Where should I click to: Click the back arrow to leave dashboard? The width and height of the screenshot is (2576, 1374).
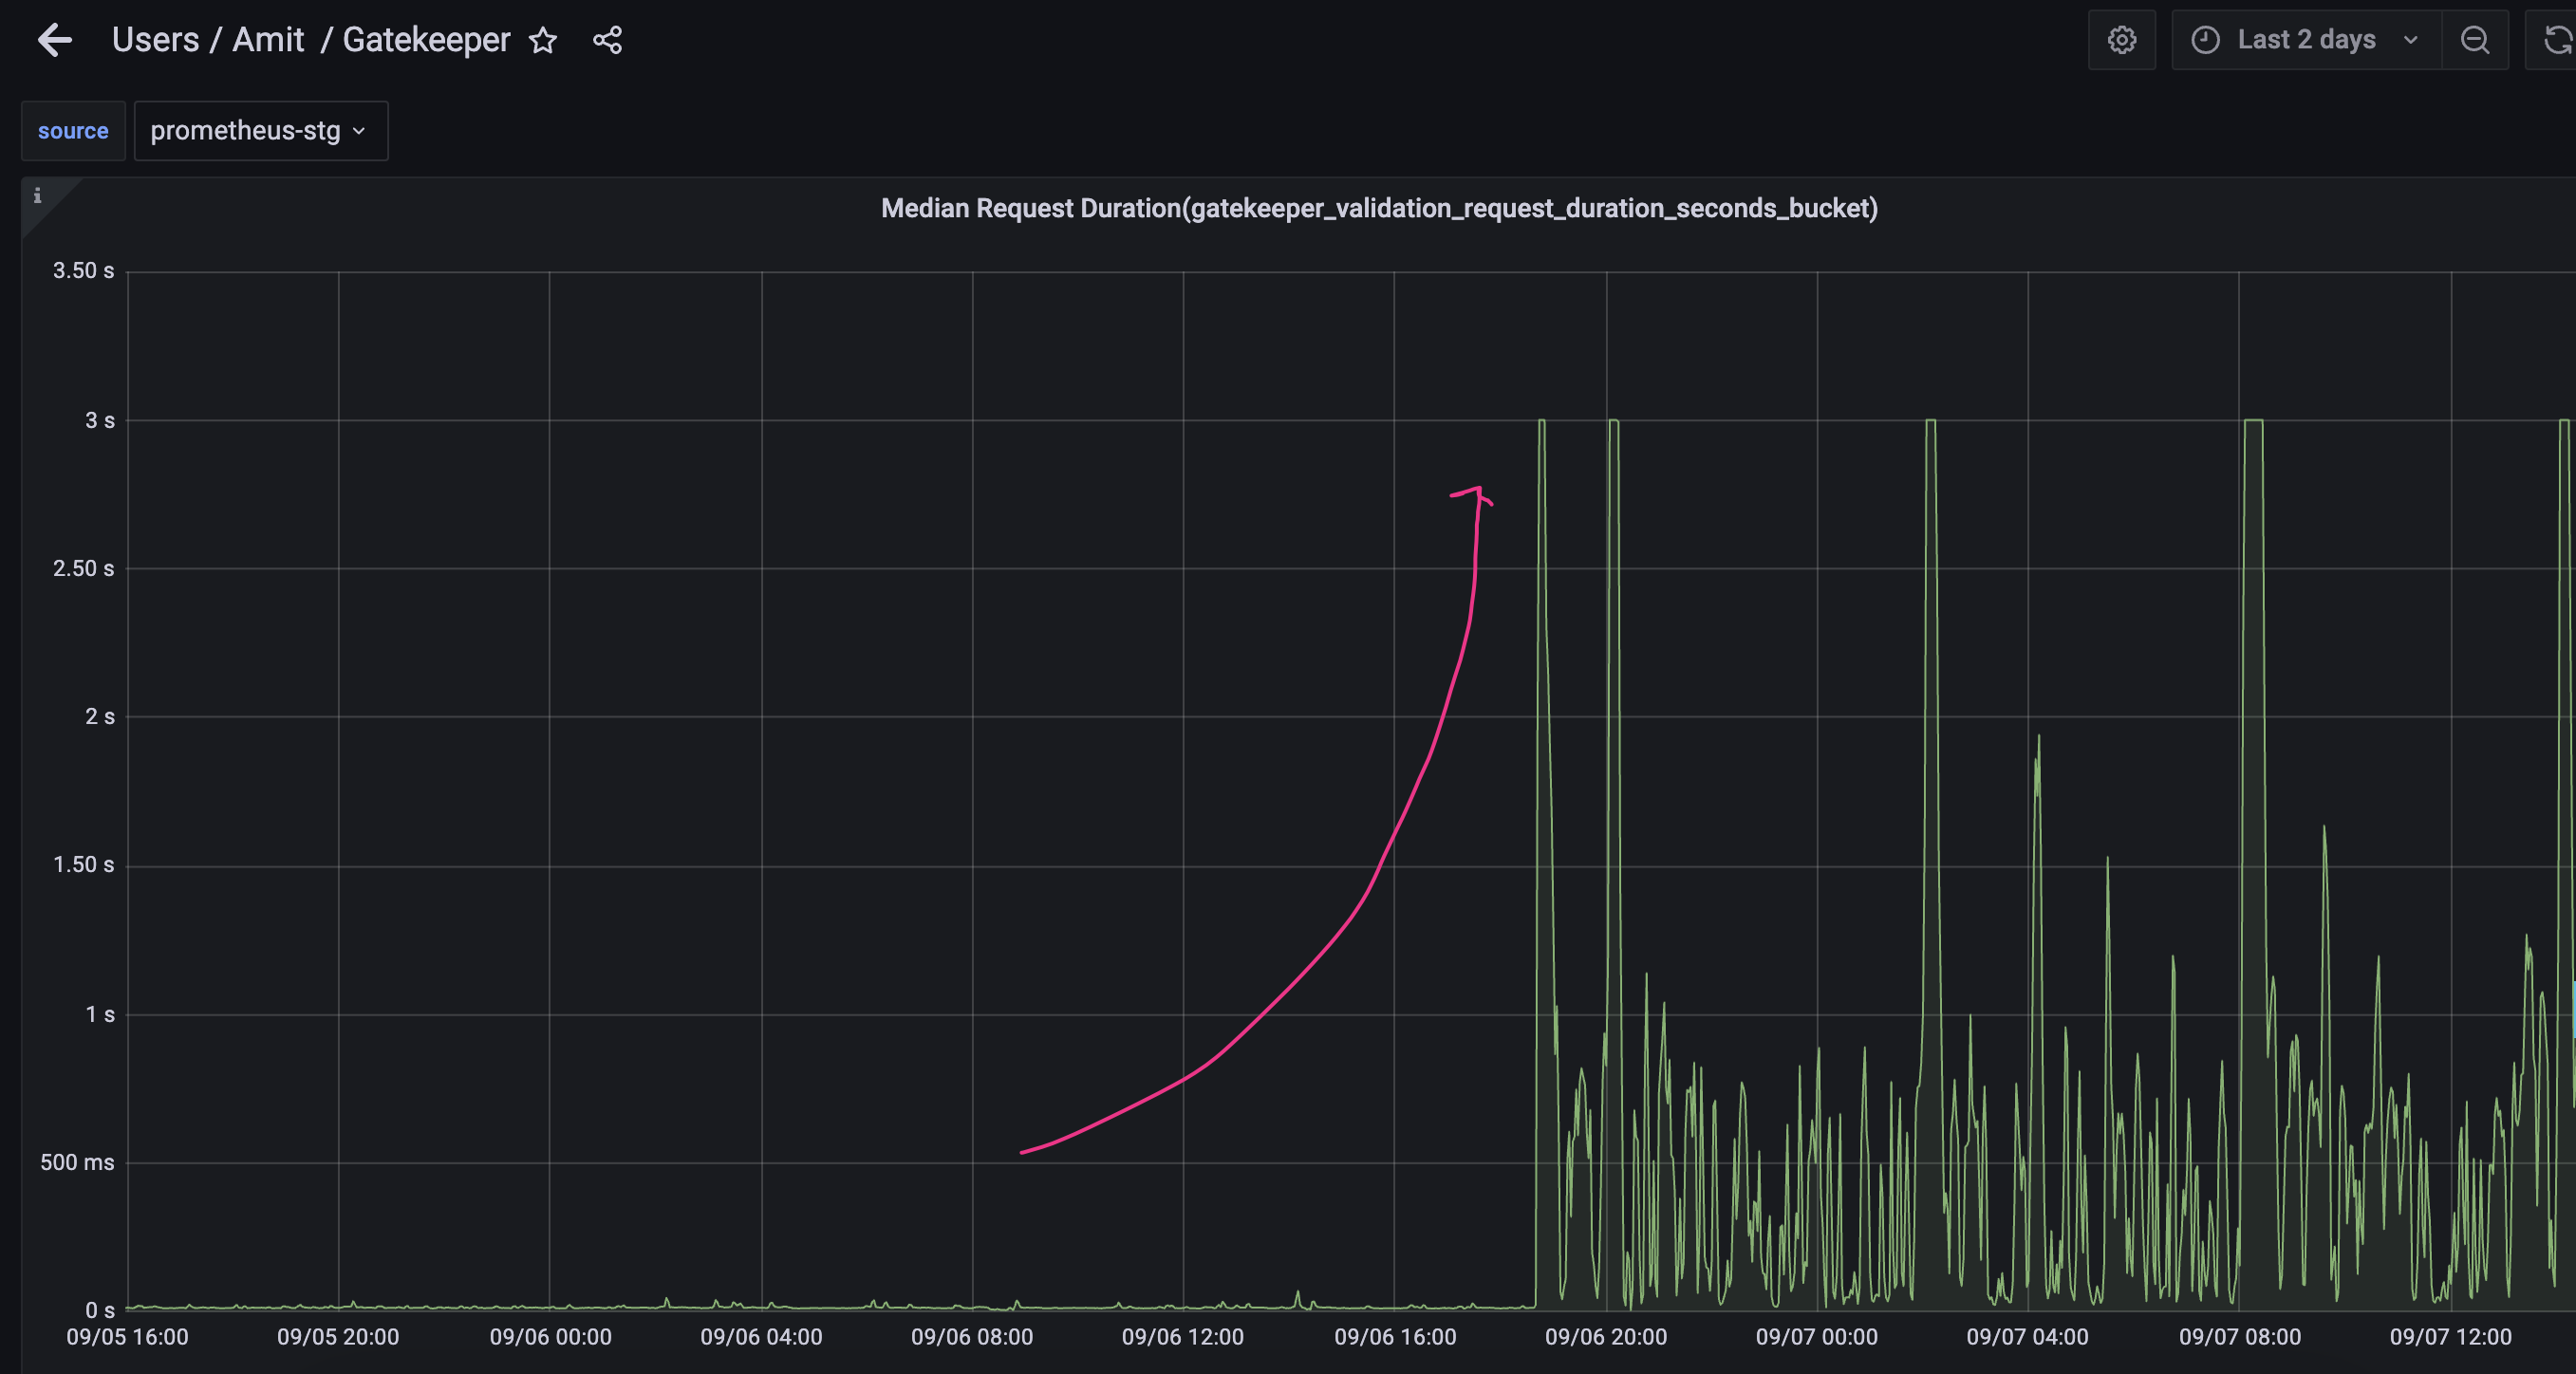click(55, 40)
